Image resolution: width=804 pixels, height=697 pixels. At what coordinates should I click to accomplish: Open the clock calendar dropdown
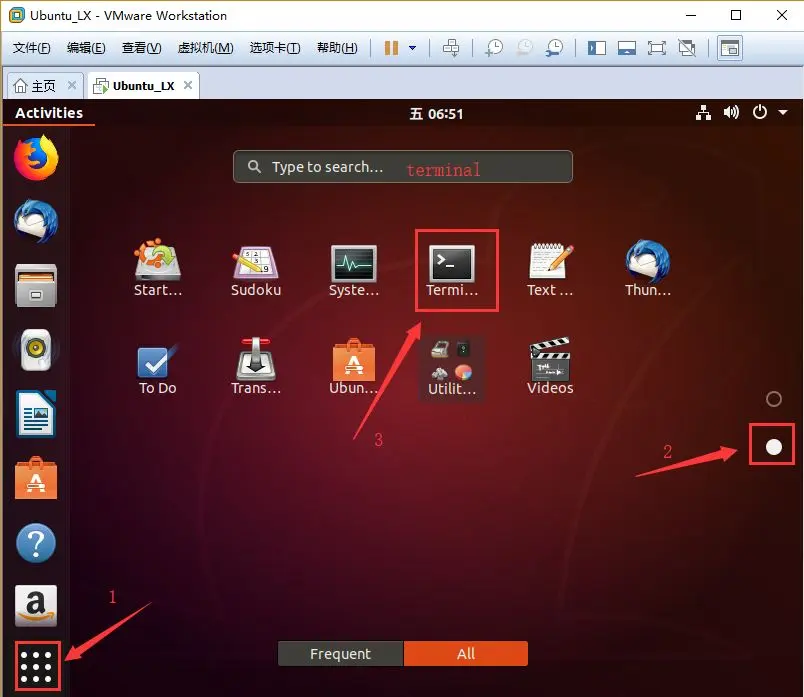[436, 113]
